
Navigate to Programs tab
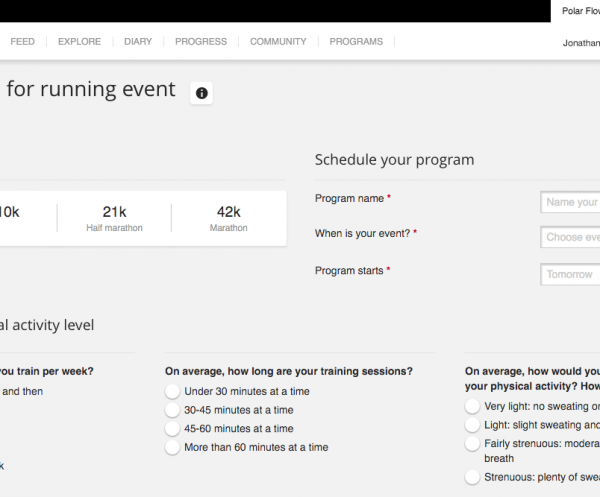(356, 42)
